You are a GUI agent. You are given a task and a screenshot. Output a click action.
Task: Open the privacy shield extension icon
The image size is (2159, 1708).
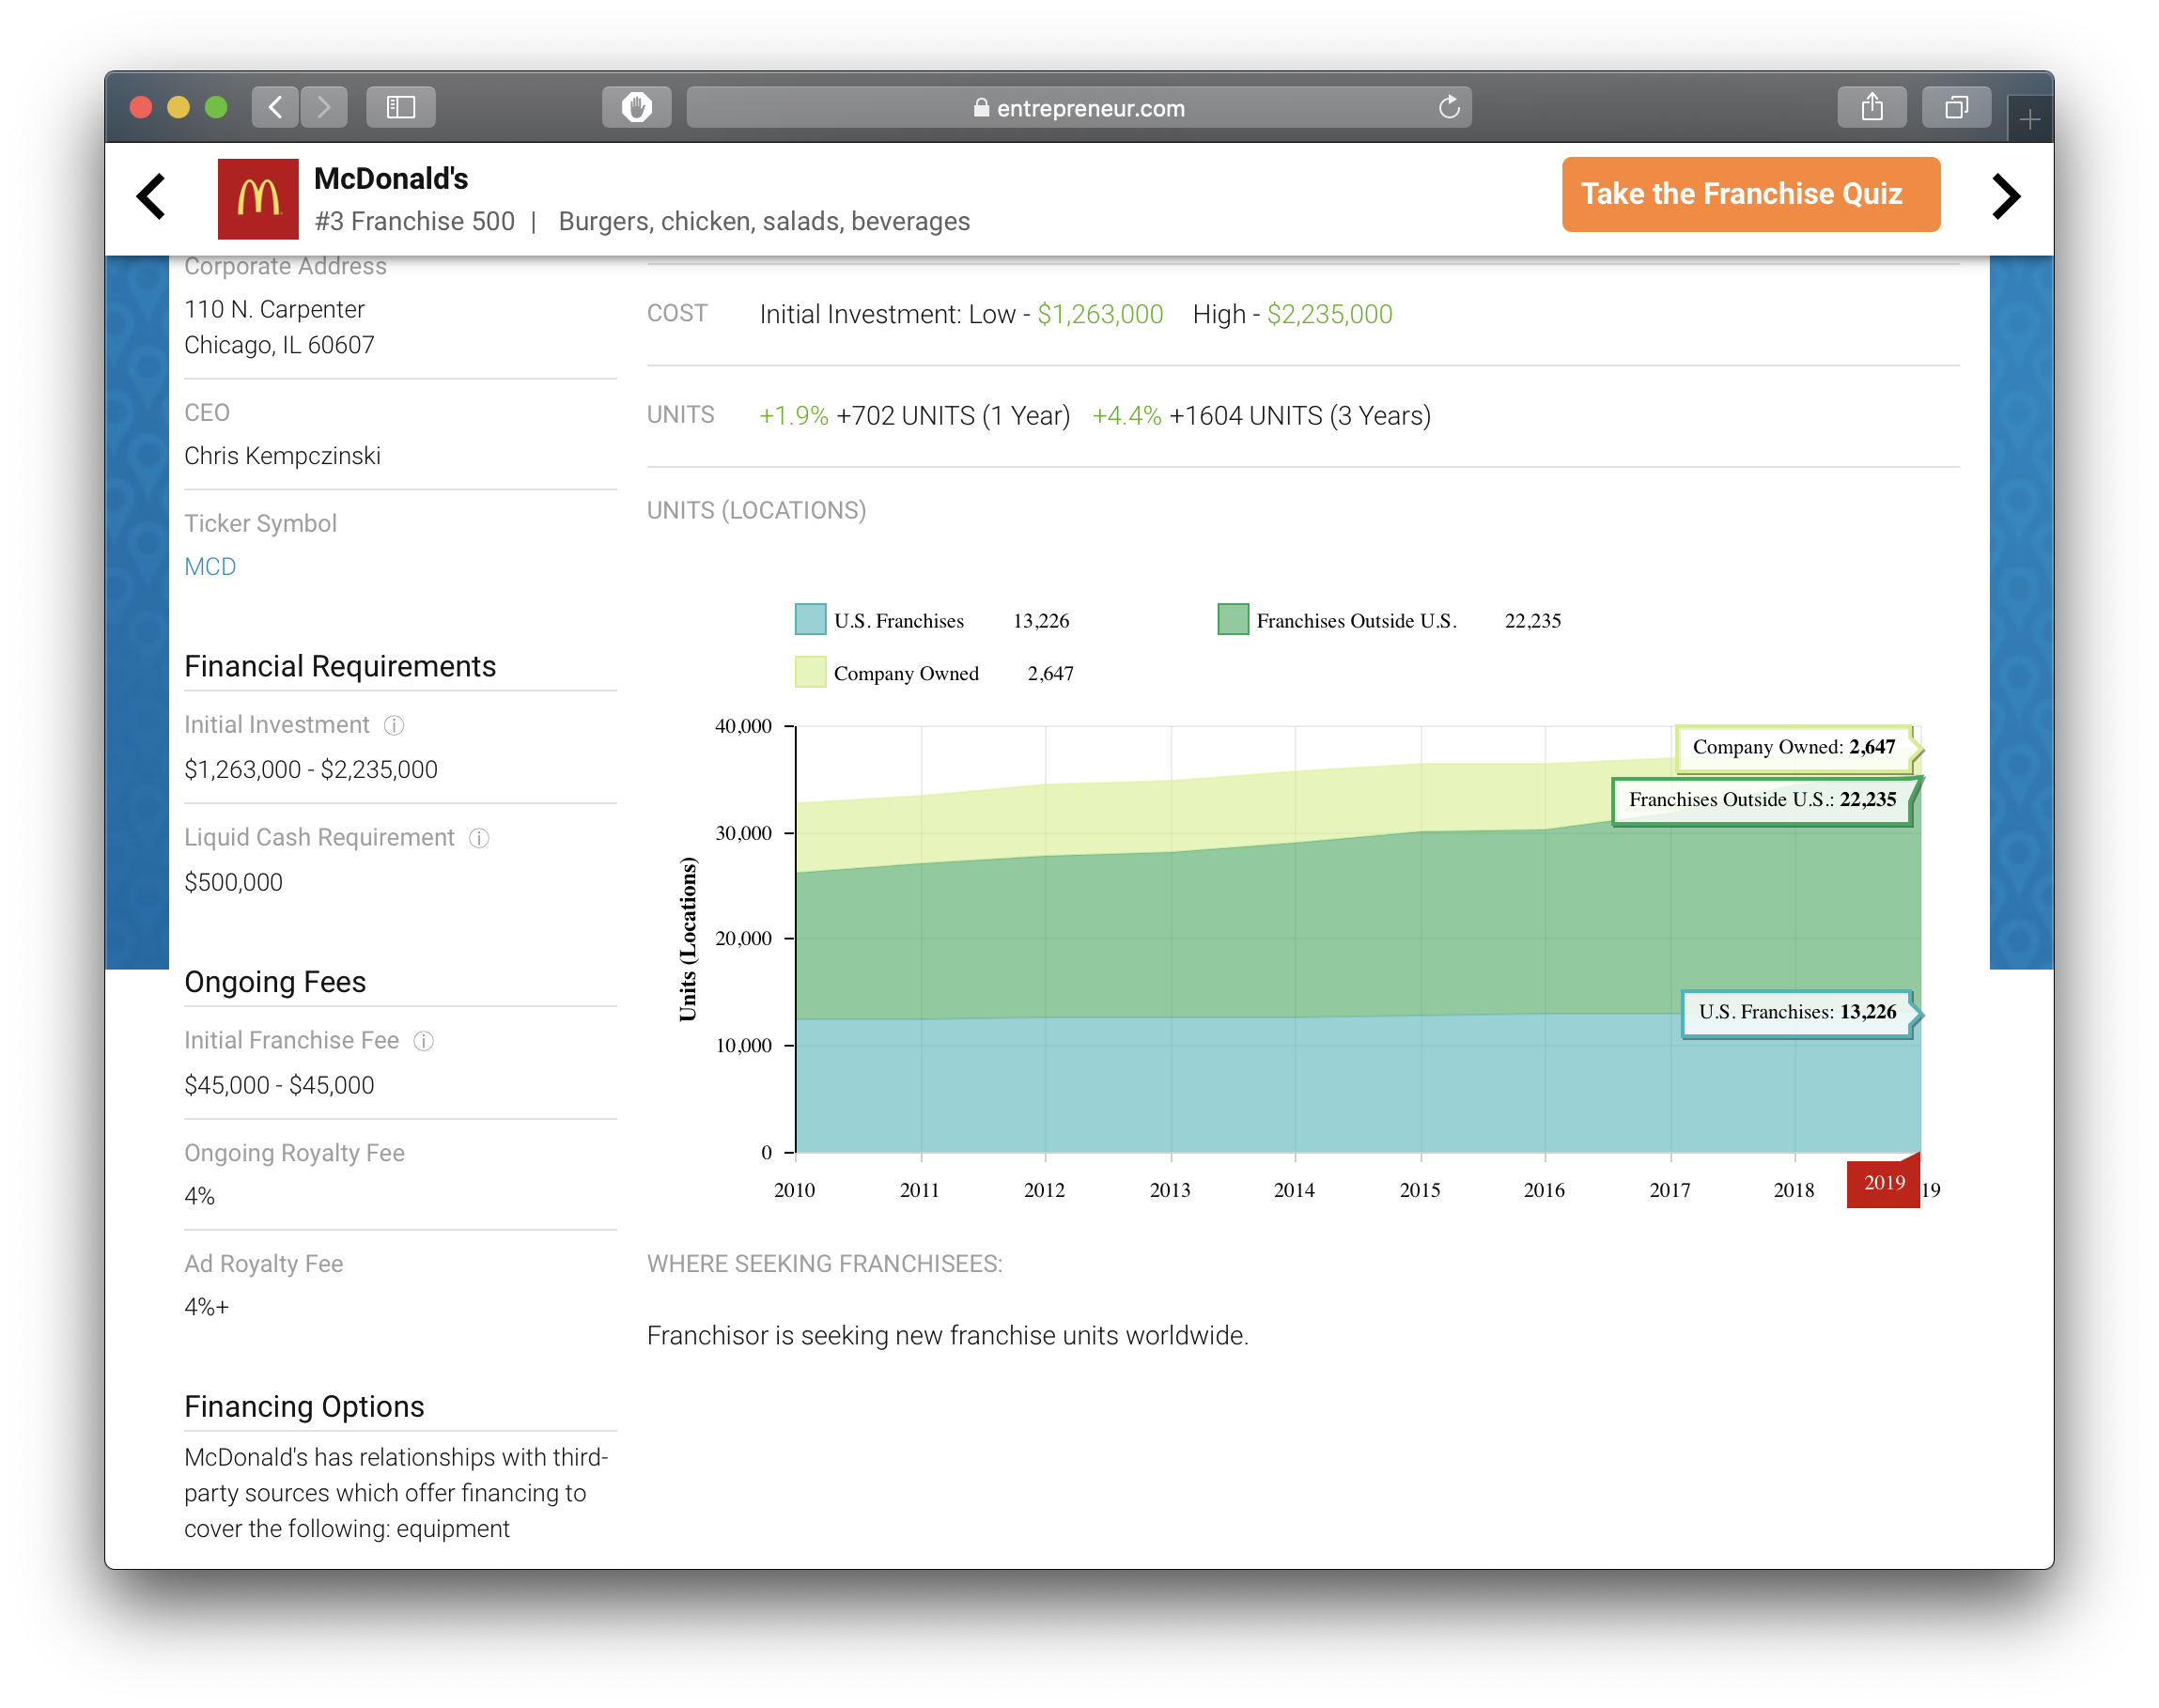636,107
